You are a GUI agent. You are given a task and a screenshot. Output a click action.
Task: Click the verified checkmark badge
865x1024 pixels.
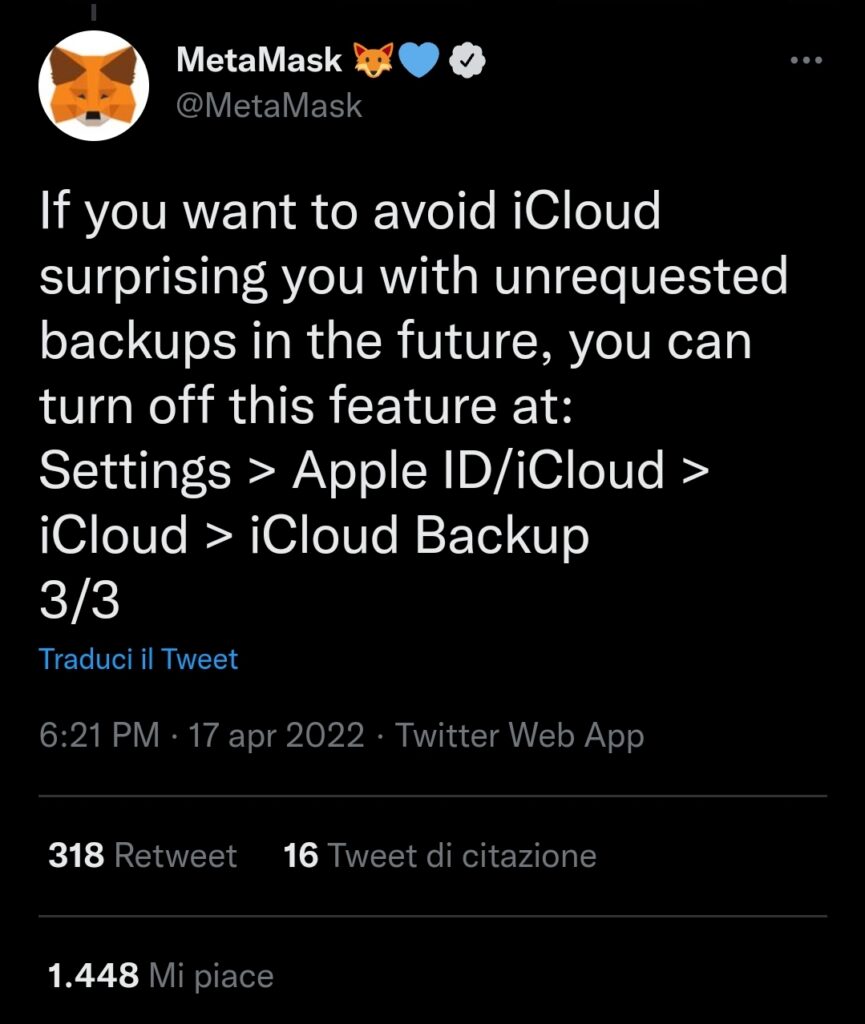click(x=466, y=61)
